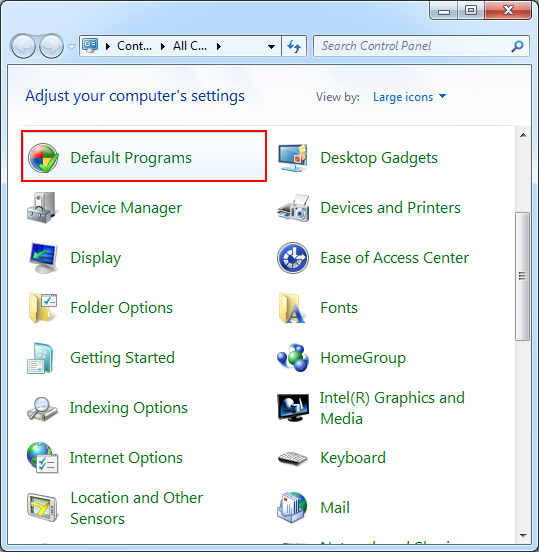
Task: Open the Display link
Action: click(x=96, y=258)
